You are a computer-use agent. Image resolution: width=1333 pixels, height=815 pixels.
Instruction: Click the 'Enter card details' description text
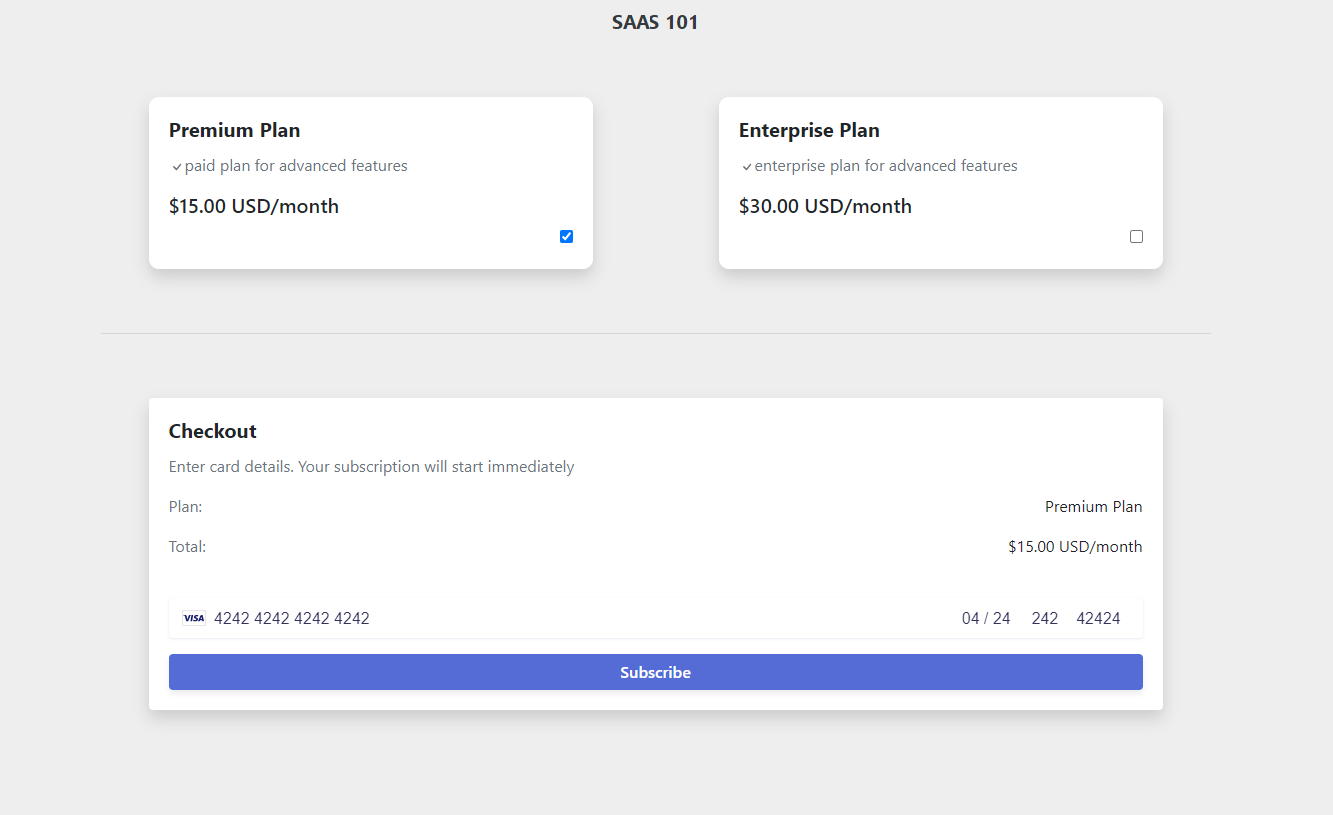point(372,467)
